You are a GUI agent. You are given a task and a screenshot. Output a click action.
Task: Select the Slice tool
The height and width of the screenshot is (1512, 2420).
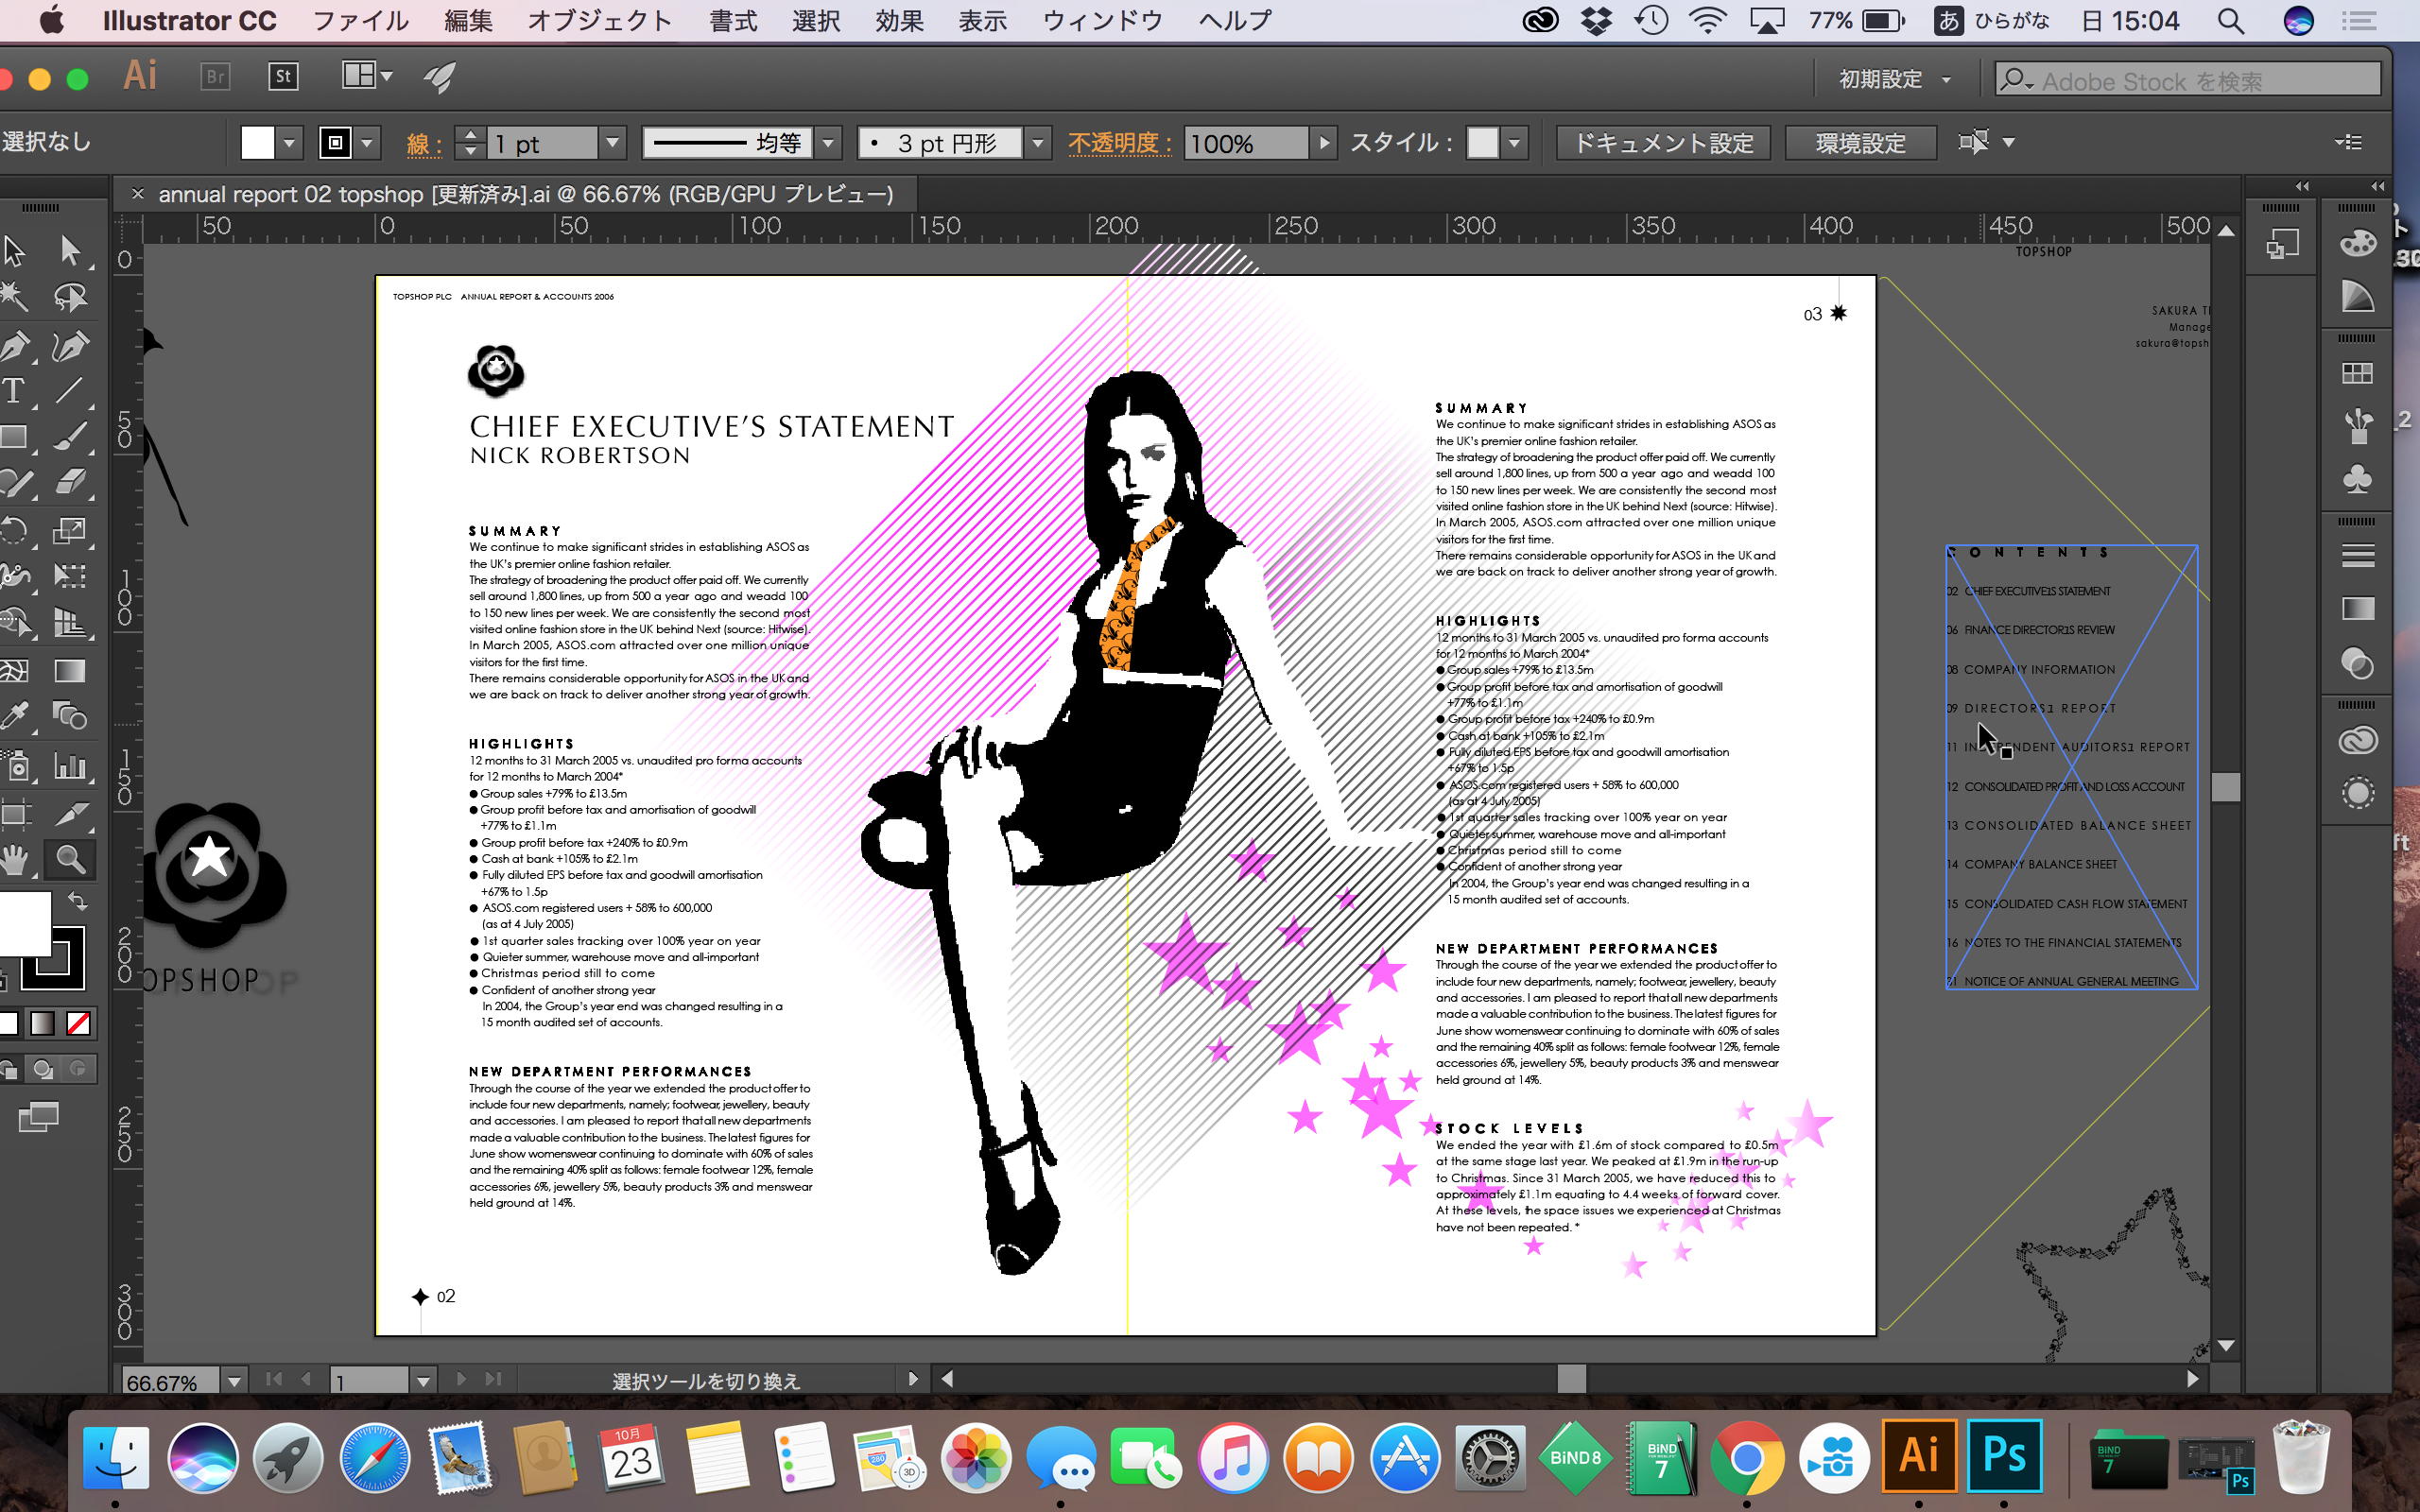coord(70,814)
